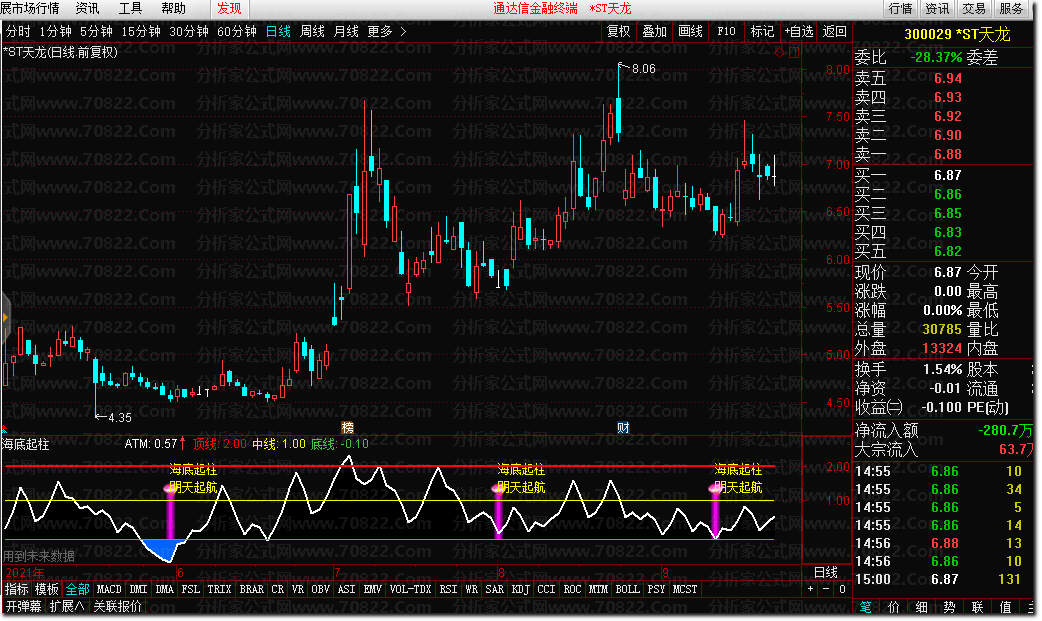The width and height of the screenshot is (1042, 621).
Task: Switch to the 15分钟 chart
Action: tap(141, 31)
